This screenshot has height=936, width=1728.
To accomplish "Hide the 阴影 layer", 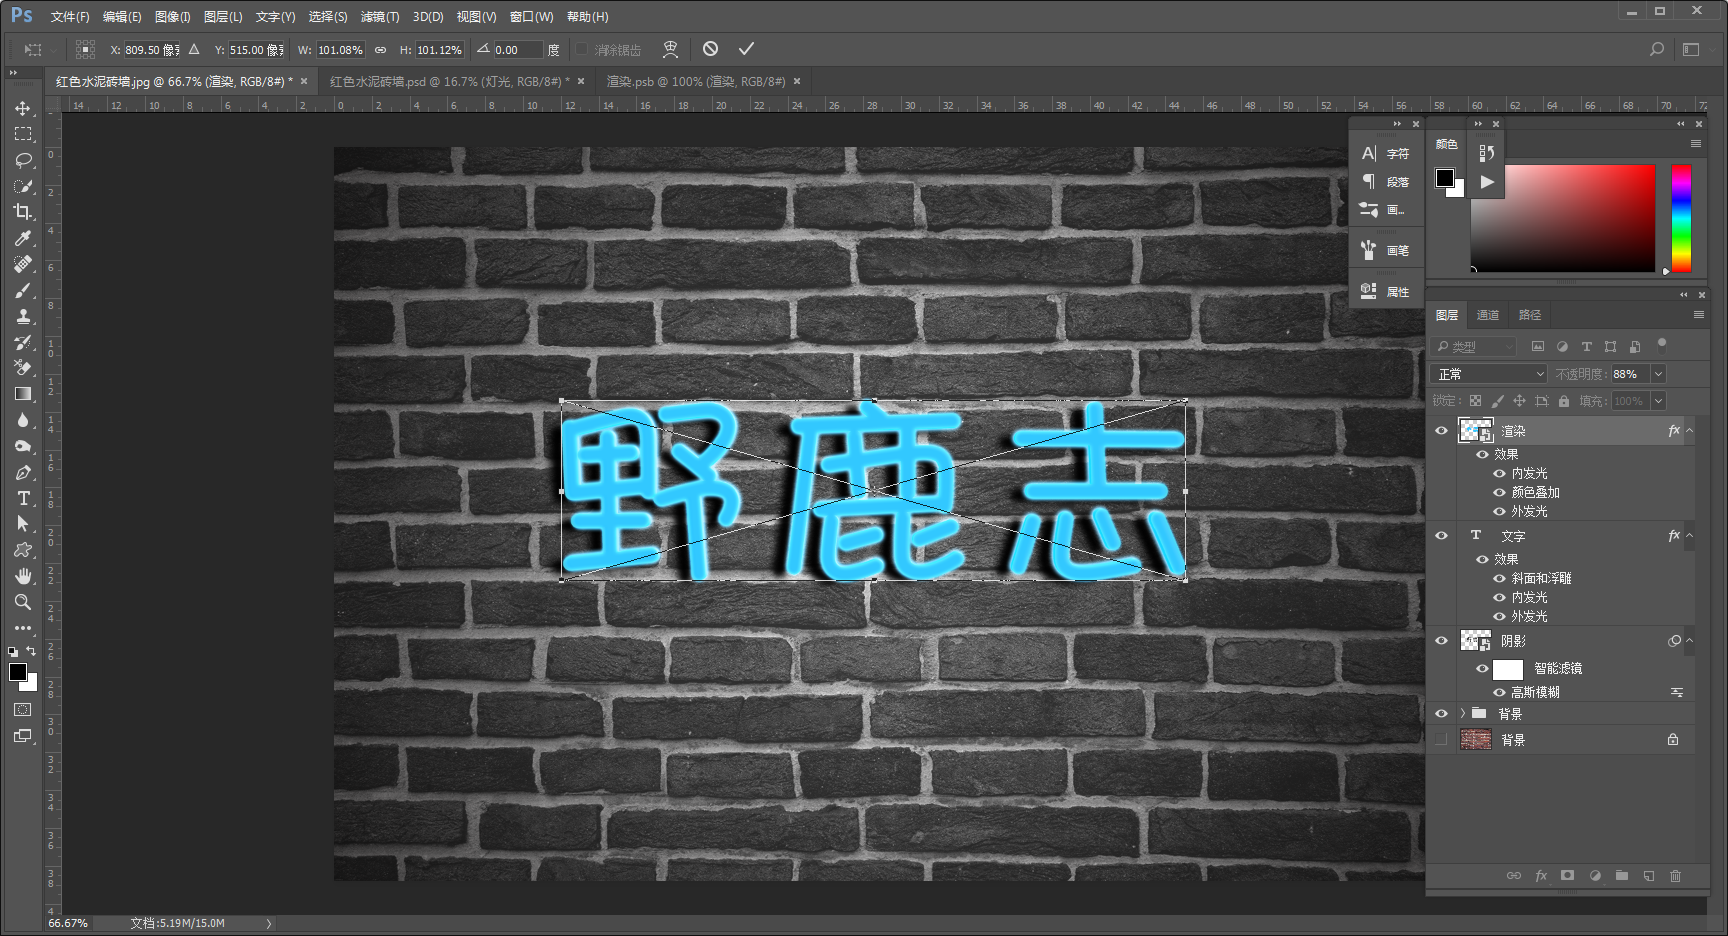I will (x=1441, y=641).
